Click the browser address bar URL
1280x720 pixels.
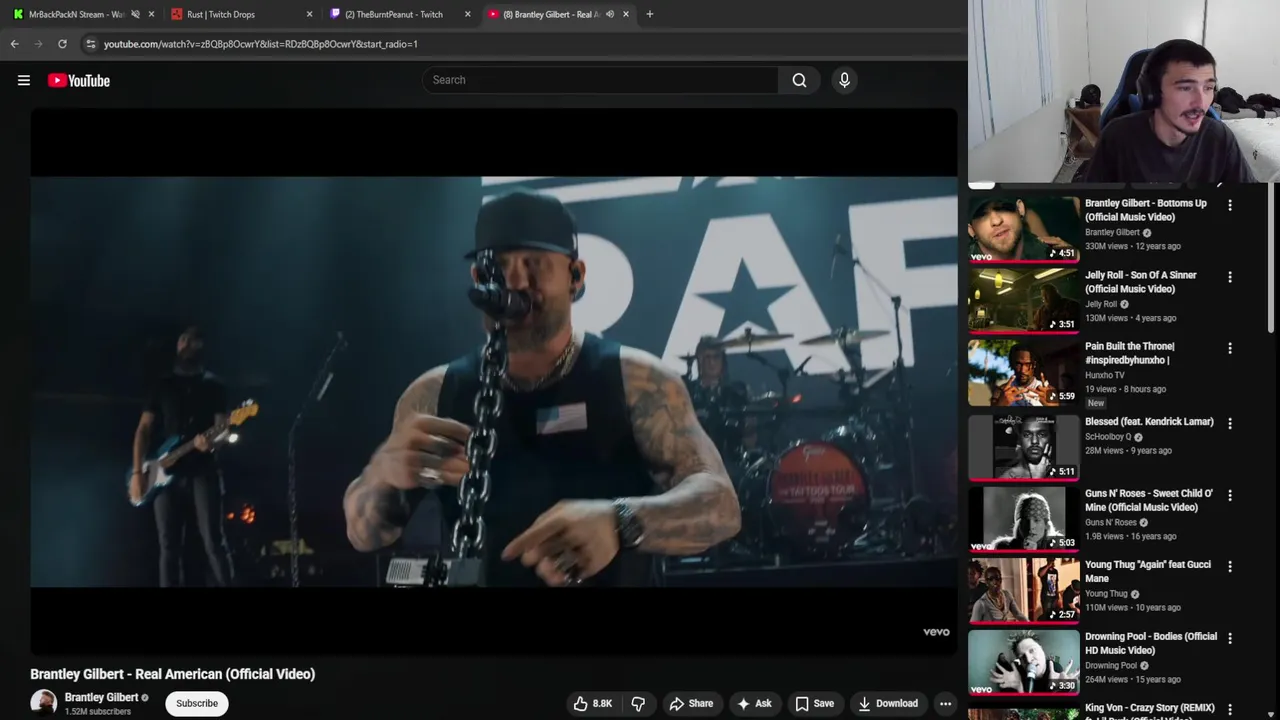click(261, 44)
